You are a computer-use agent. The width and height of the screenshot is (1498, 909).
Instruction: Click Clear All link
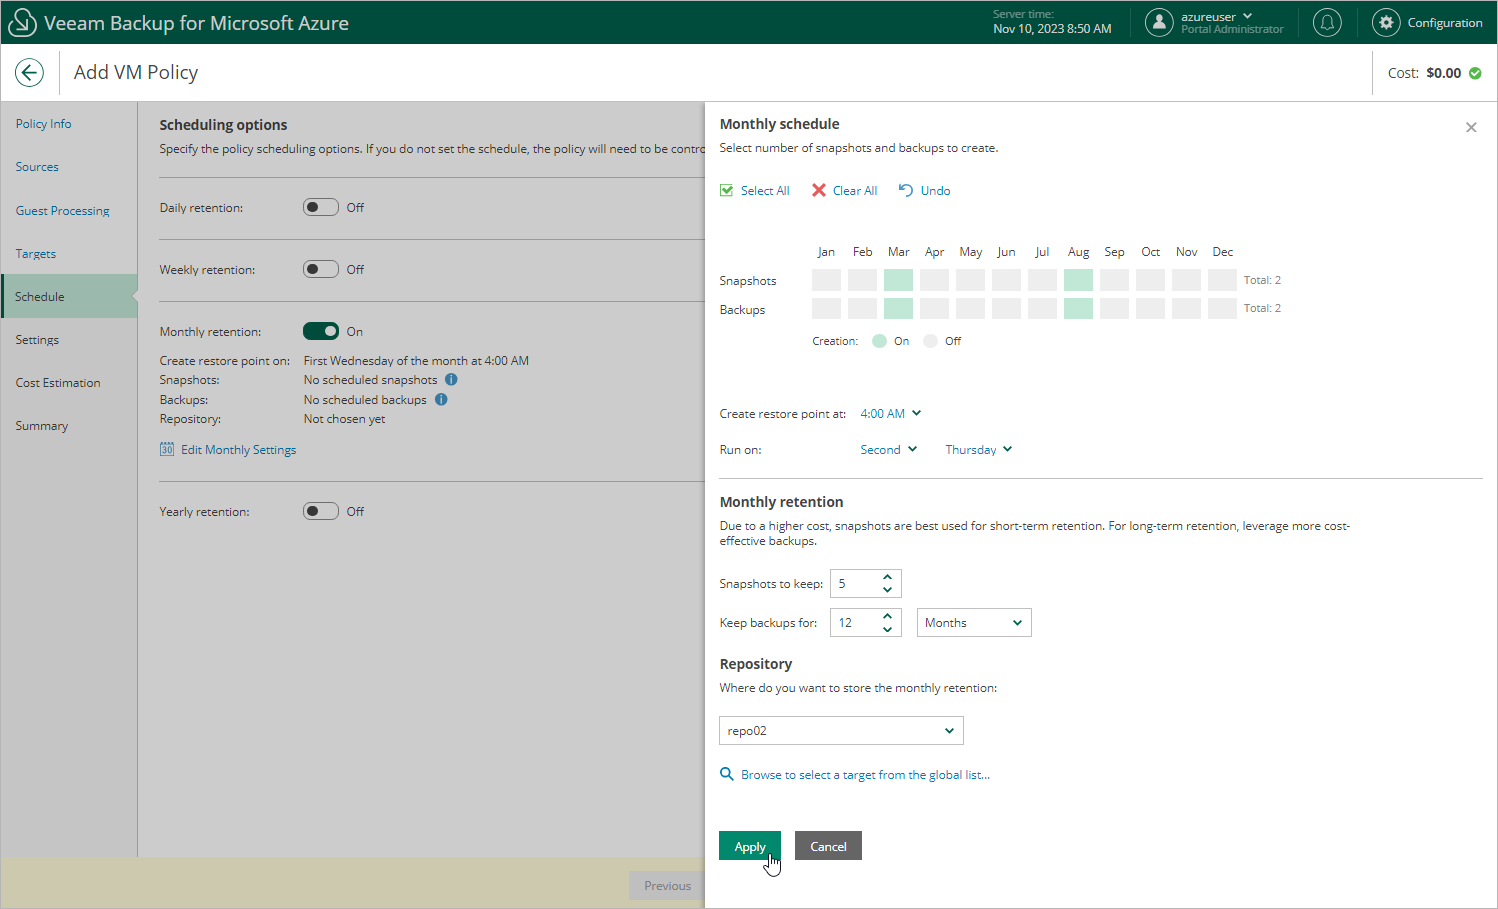pos(855,191)
